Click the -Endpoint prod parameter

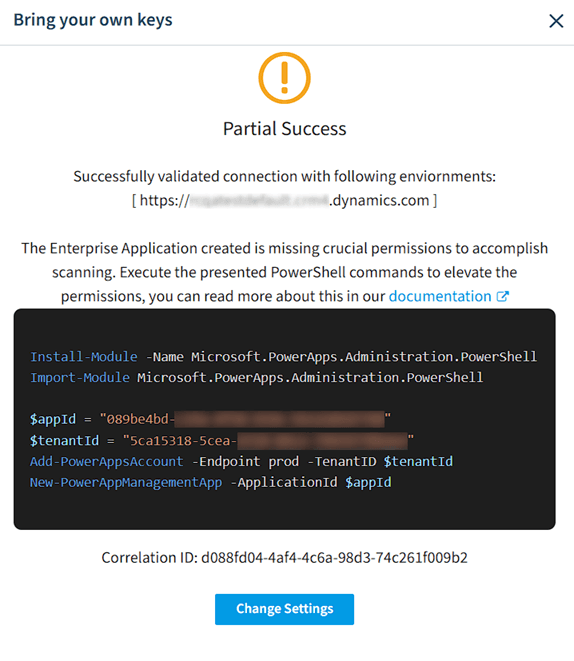click(245, 461)
